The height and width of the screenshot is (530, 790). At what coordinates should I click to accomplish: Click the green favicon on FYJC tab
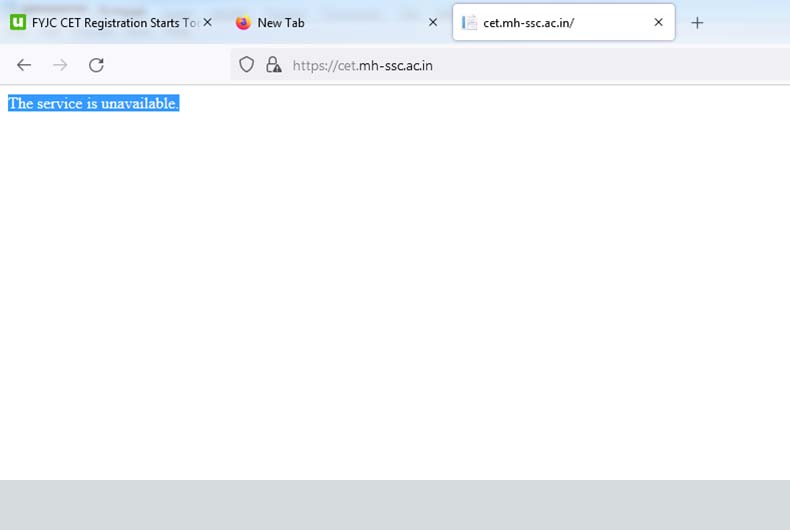coord(18,22)
